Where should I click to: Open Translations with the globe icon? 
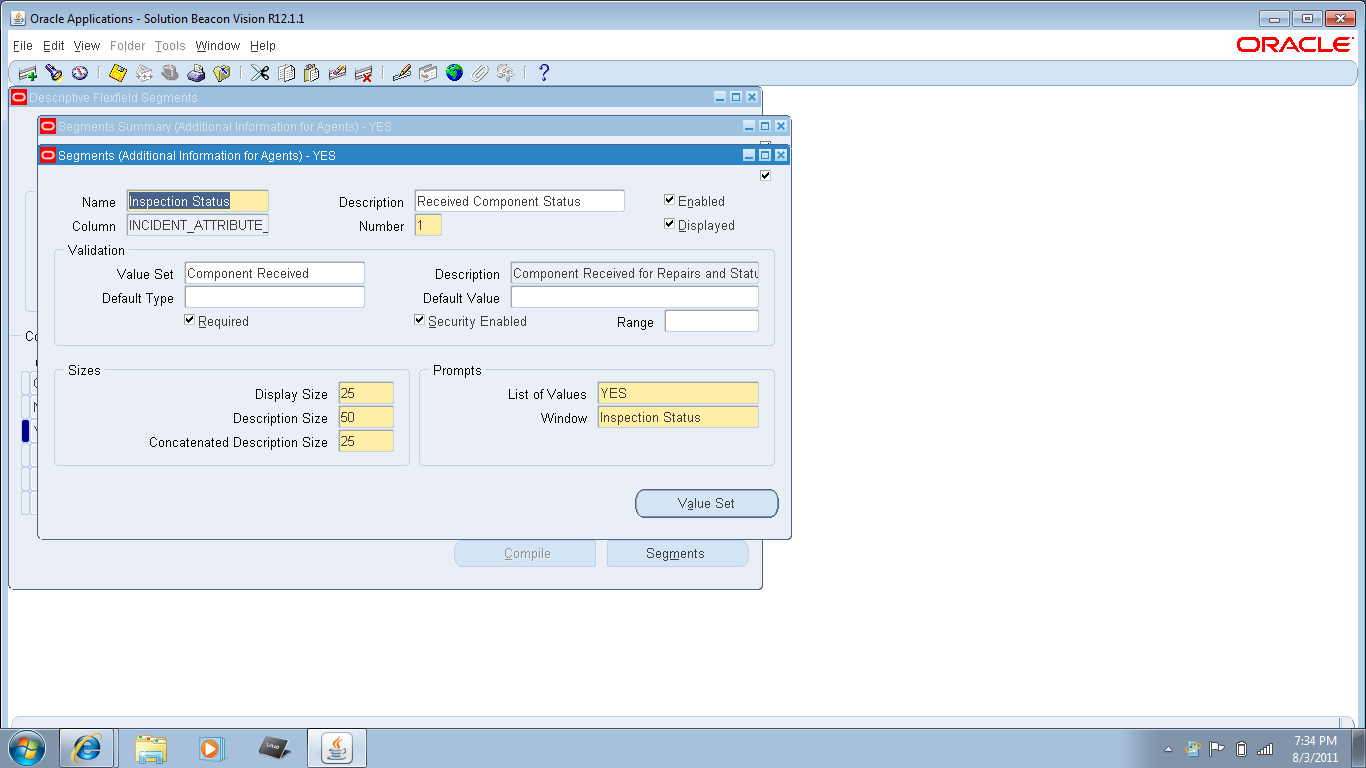(454, 73)
